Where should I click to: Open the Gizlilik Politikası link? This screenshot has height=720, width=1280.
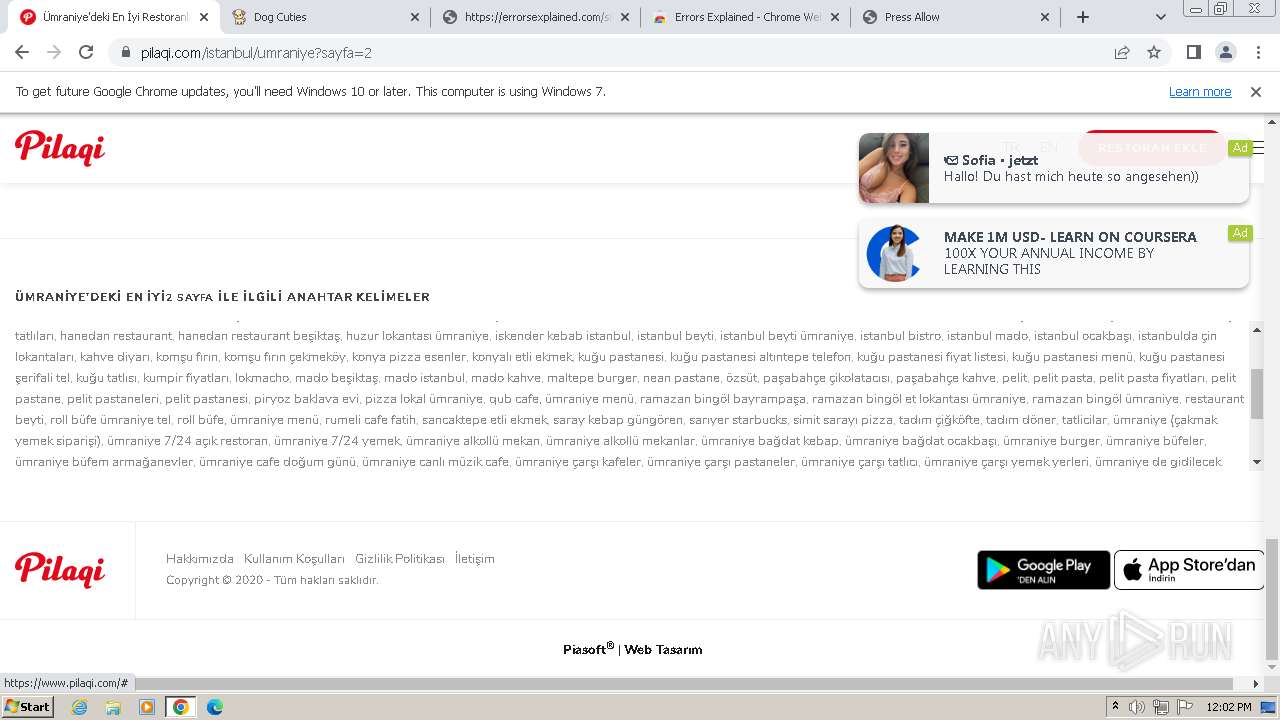(400, 559)
